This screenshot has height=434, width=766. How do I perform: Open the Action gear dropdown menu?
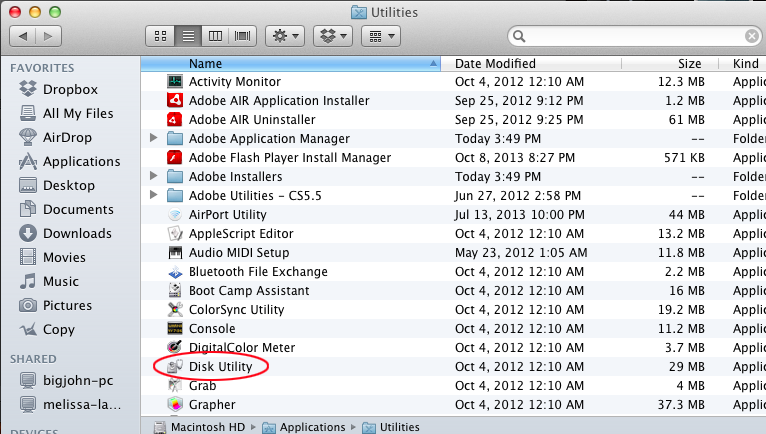286,36
